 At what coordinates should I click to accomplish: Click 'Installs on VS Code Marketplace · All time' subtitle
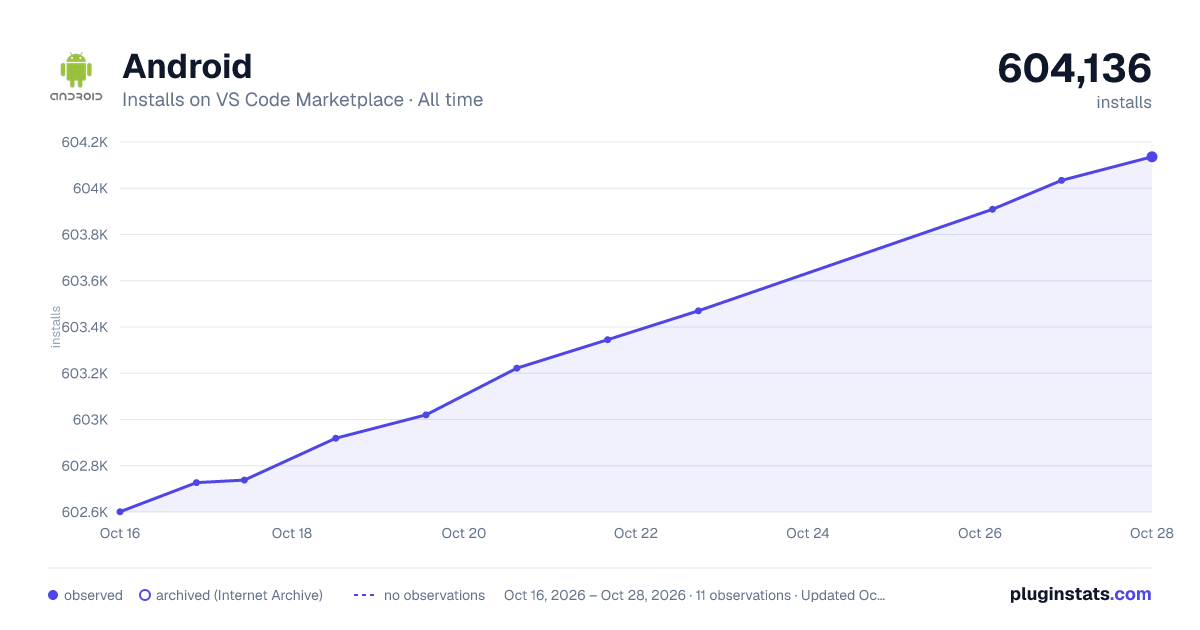[302, 100]
